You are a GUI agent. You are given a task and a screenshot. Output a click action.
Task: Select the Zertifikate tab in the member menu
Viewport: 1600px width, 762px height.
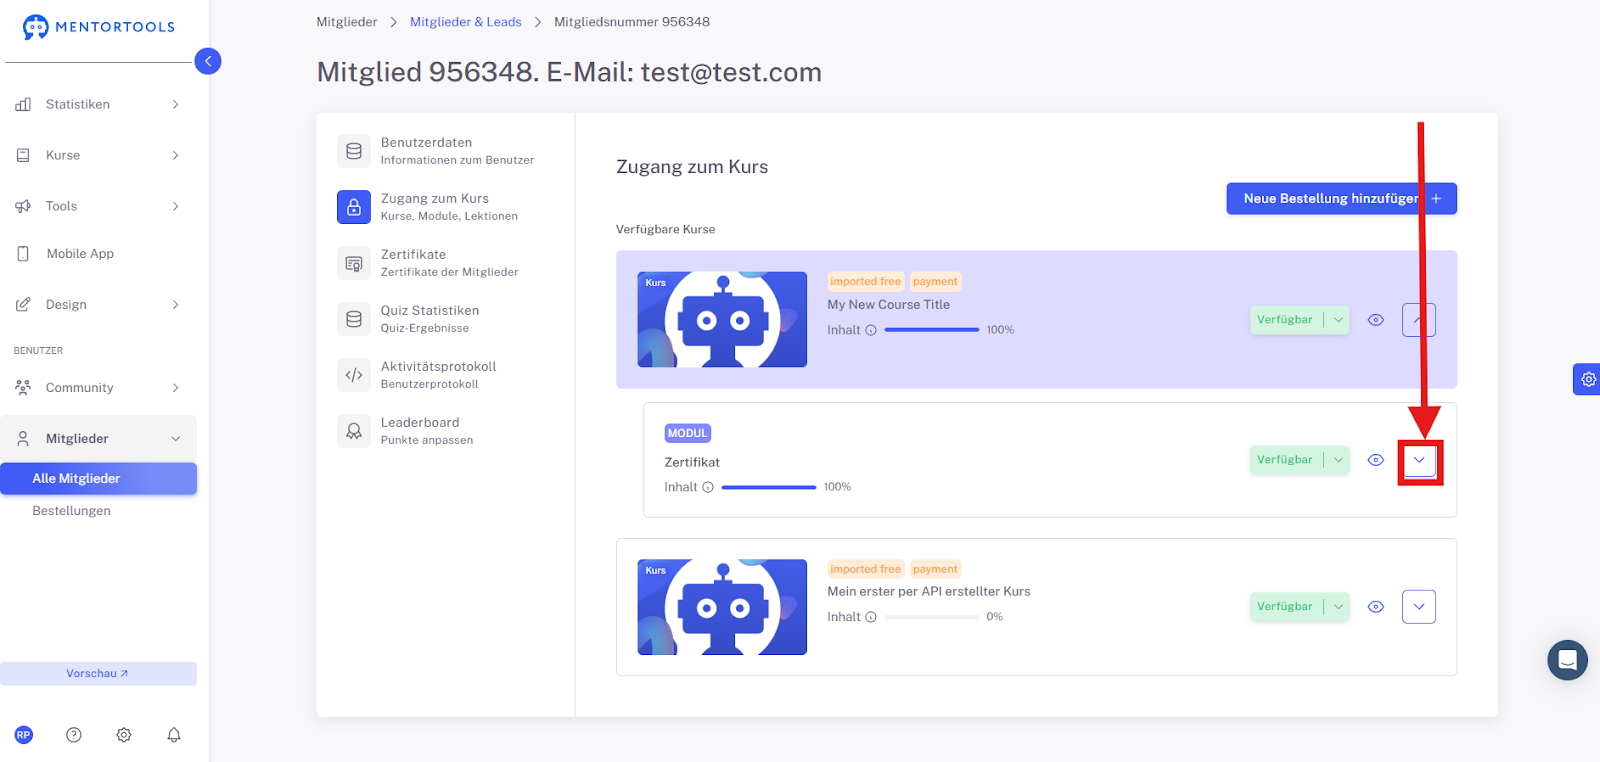[x=446, y=263]
